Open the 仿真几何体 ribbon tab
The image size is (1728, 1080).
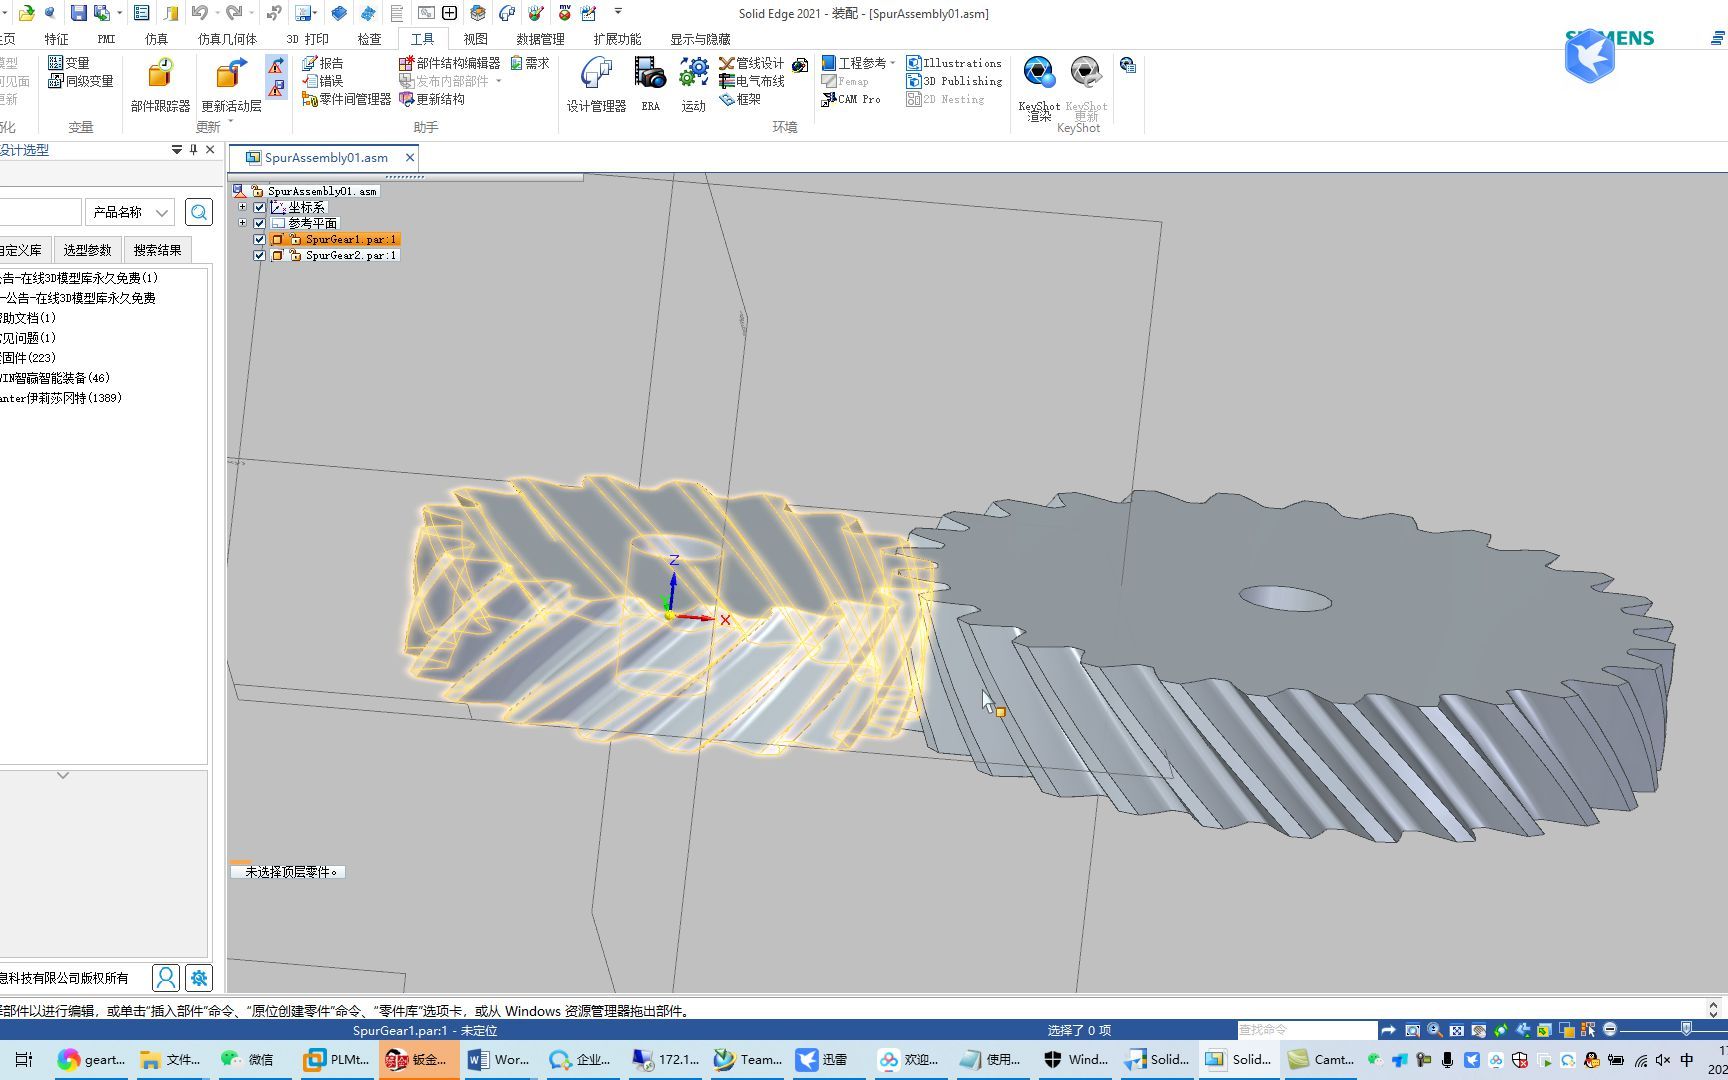point(227,39)
